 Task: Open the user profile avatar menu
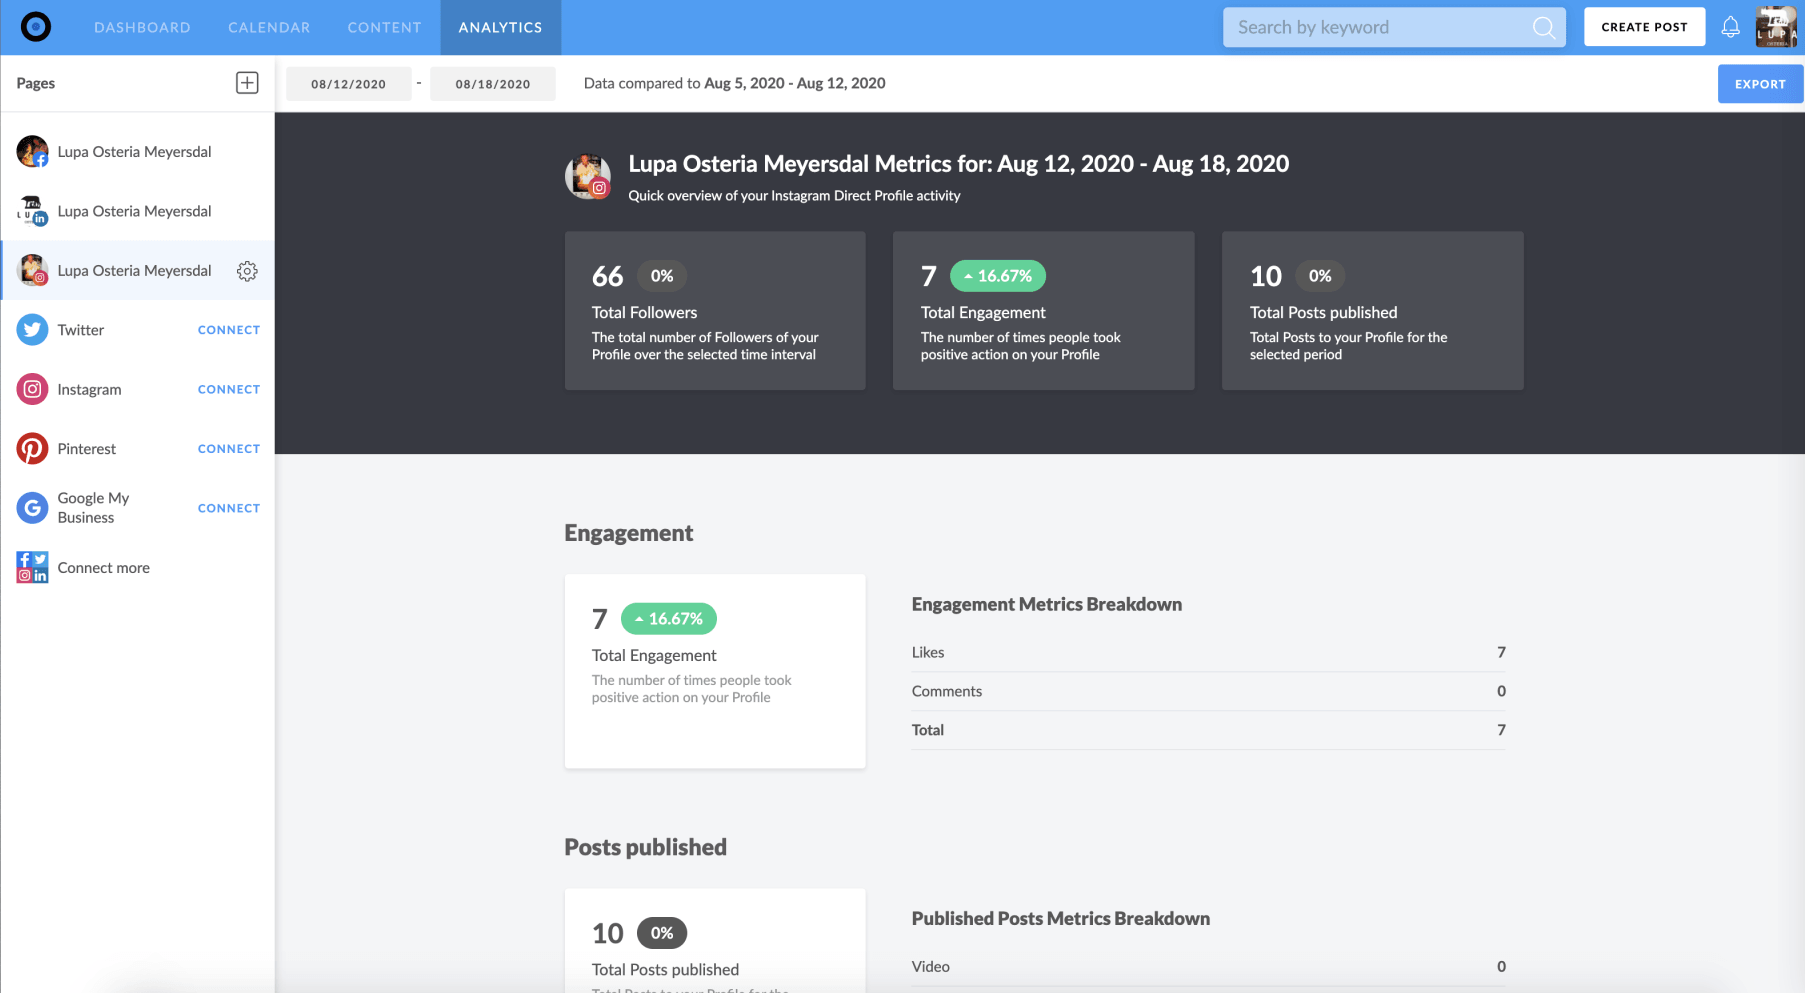coord(1776,28)
